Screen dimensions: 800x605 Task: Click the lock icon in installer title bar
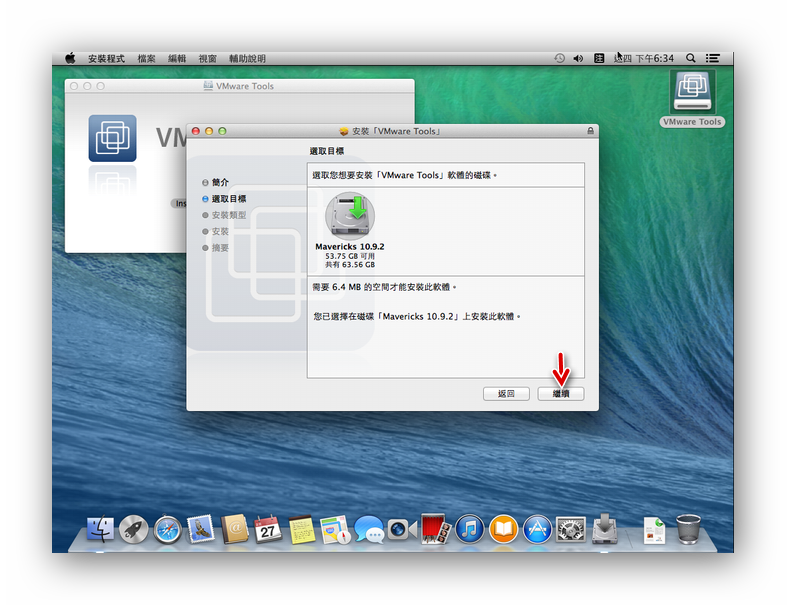[x=590, y=131]
